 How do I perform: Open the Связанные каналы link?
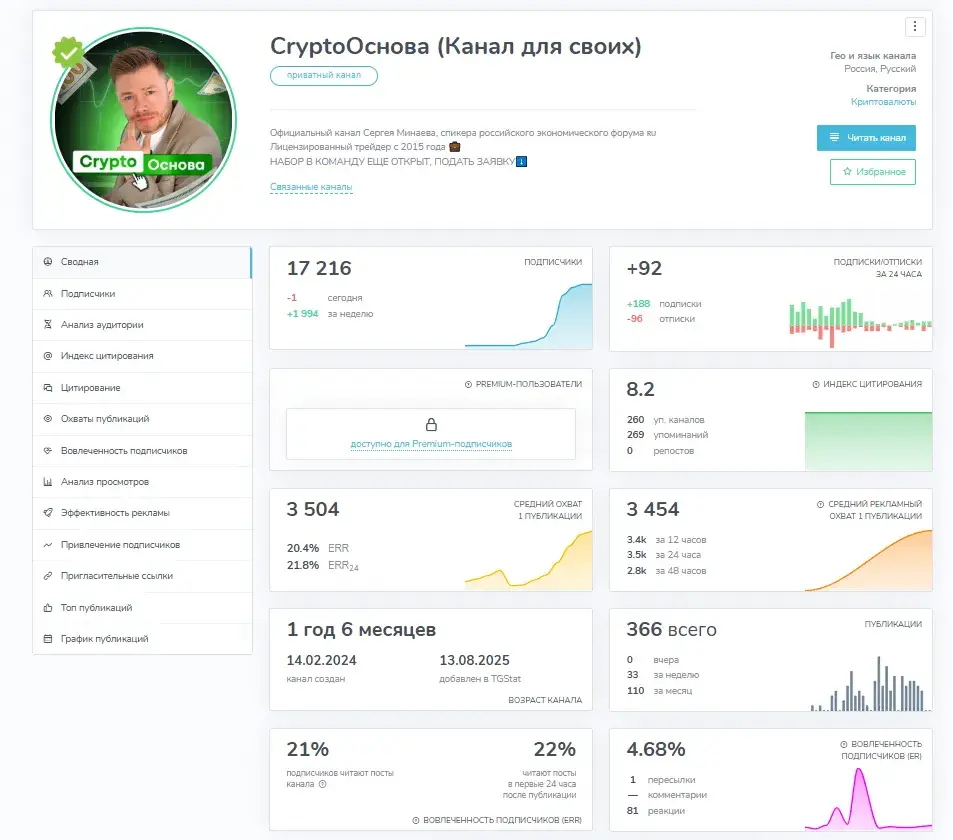(x=311, y=187)
